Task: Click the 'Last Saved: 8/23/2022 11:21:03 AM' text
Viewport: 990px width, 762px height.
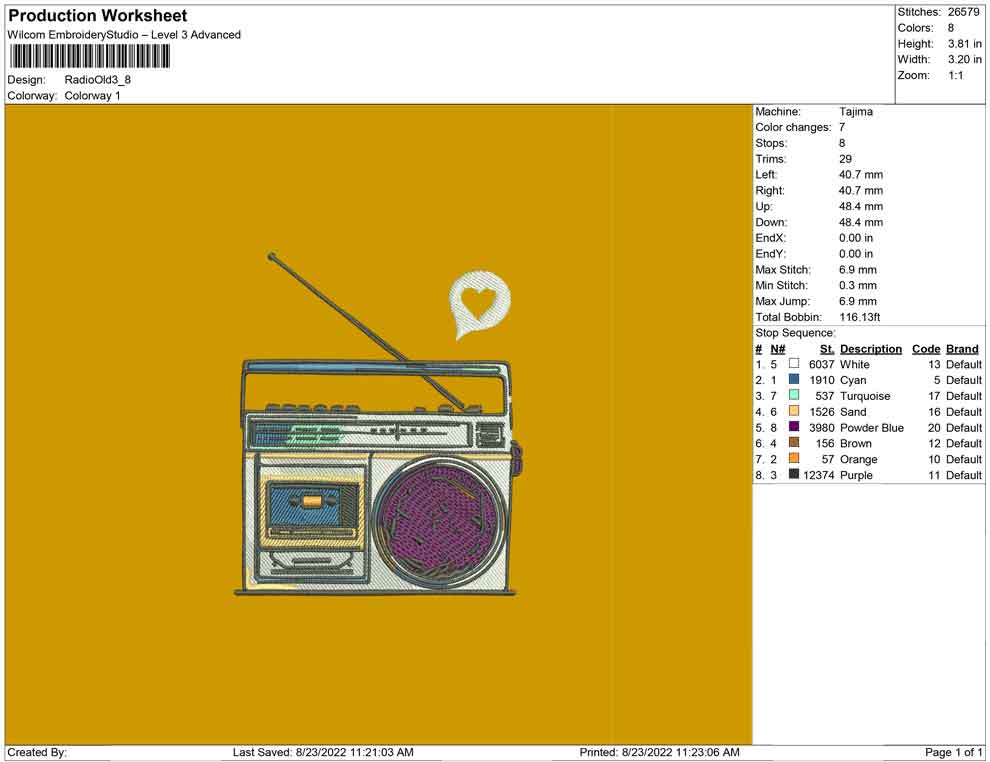Action: [323, 752]
